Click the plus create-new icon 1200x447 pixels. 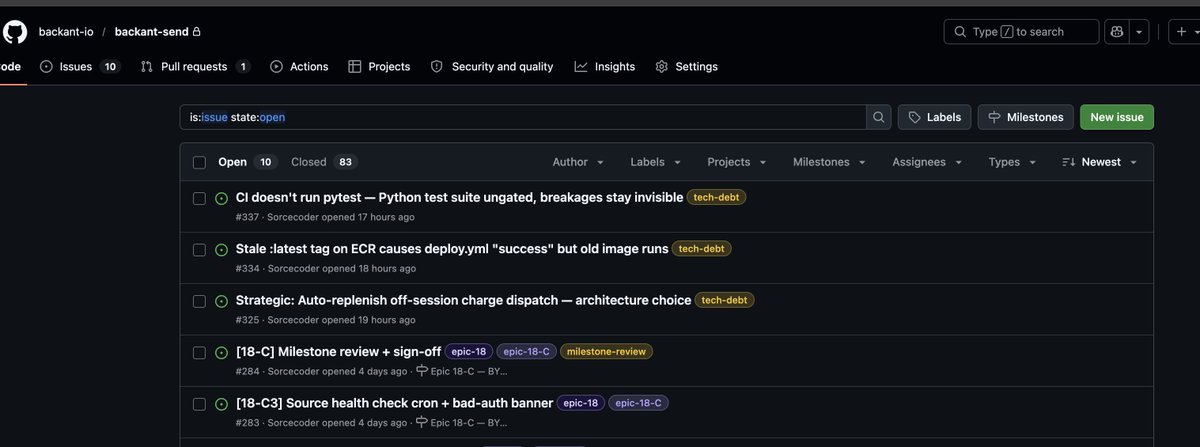(x=1179, y=32)
